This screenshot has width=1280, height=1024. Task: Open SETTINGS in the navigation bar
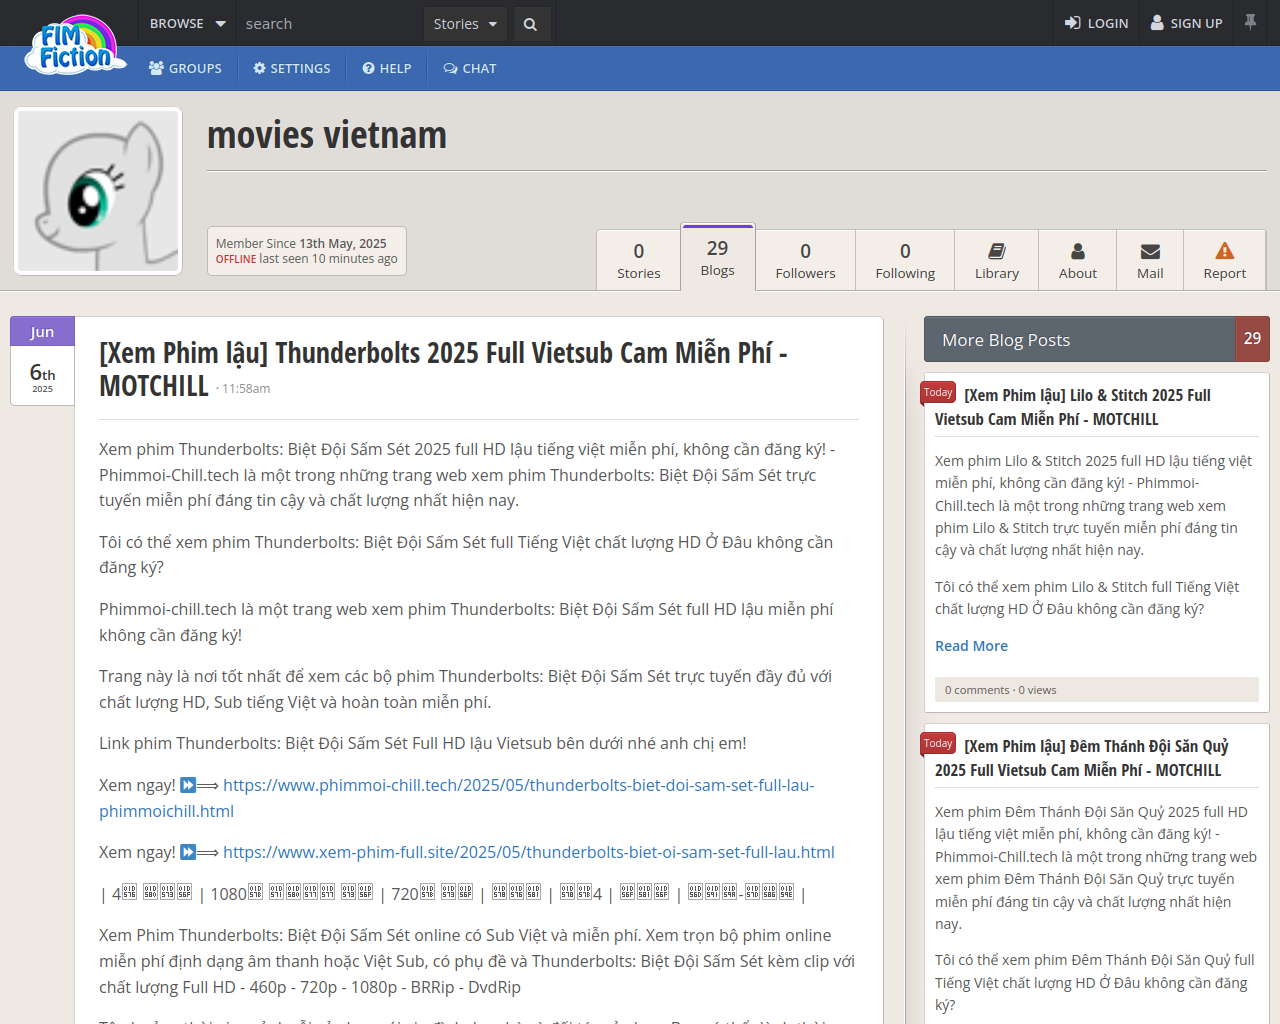click(292, 68)
